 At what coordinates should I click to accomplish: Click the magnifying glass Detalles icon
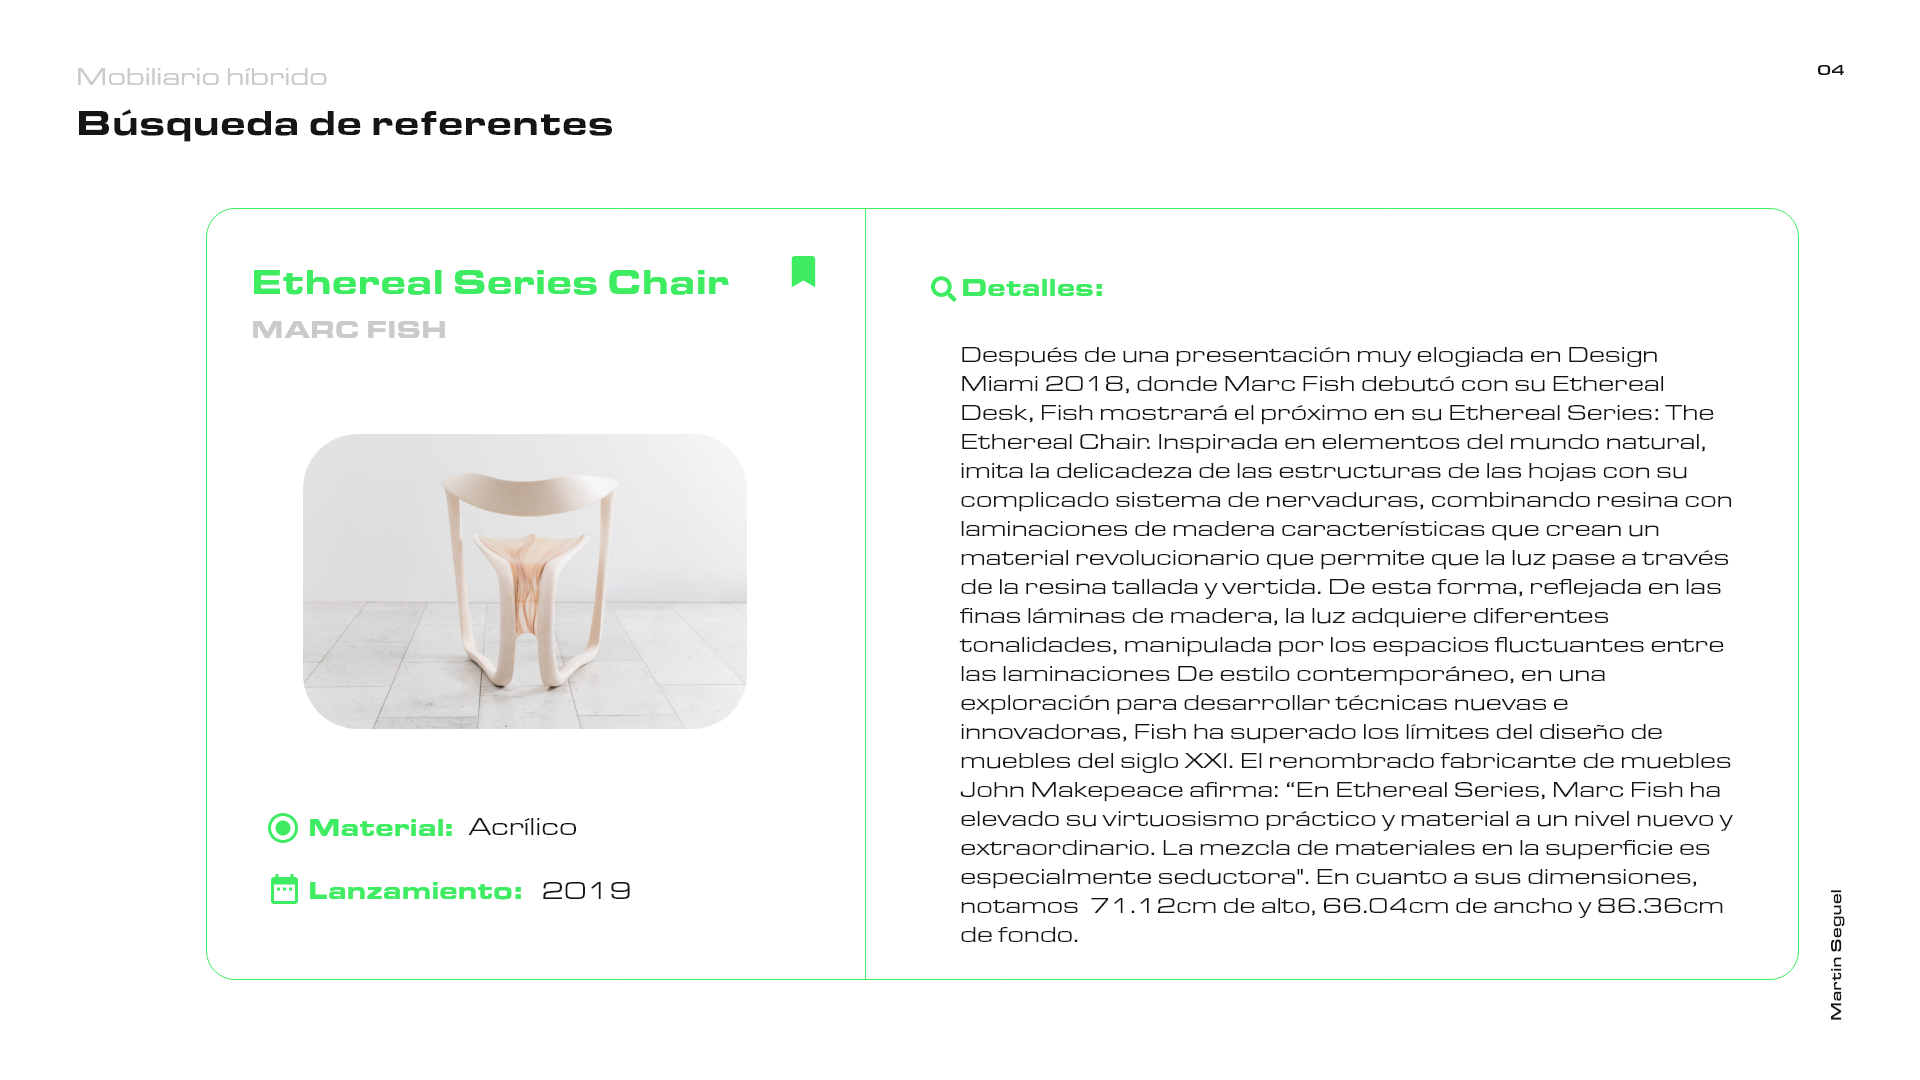(943, 289)
